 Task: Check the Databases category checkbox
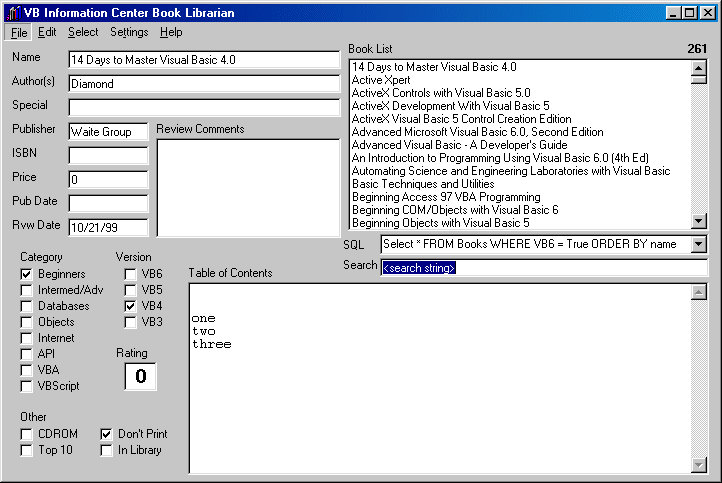tap(26, 306)
